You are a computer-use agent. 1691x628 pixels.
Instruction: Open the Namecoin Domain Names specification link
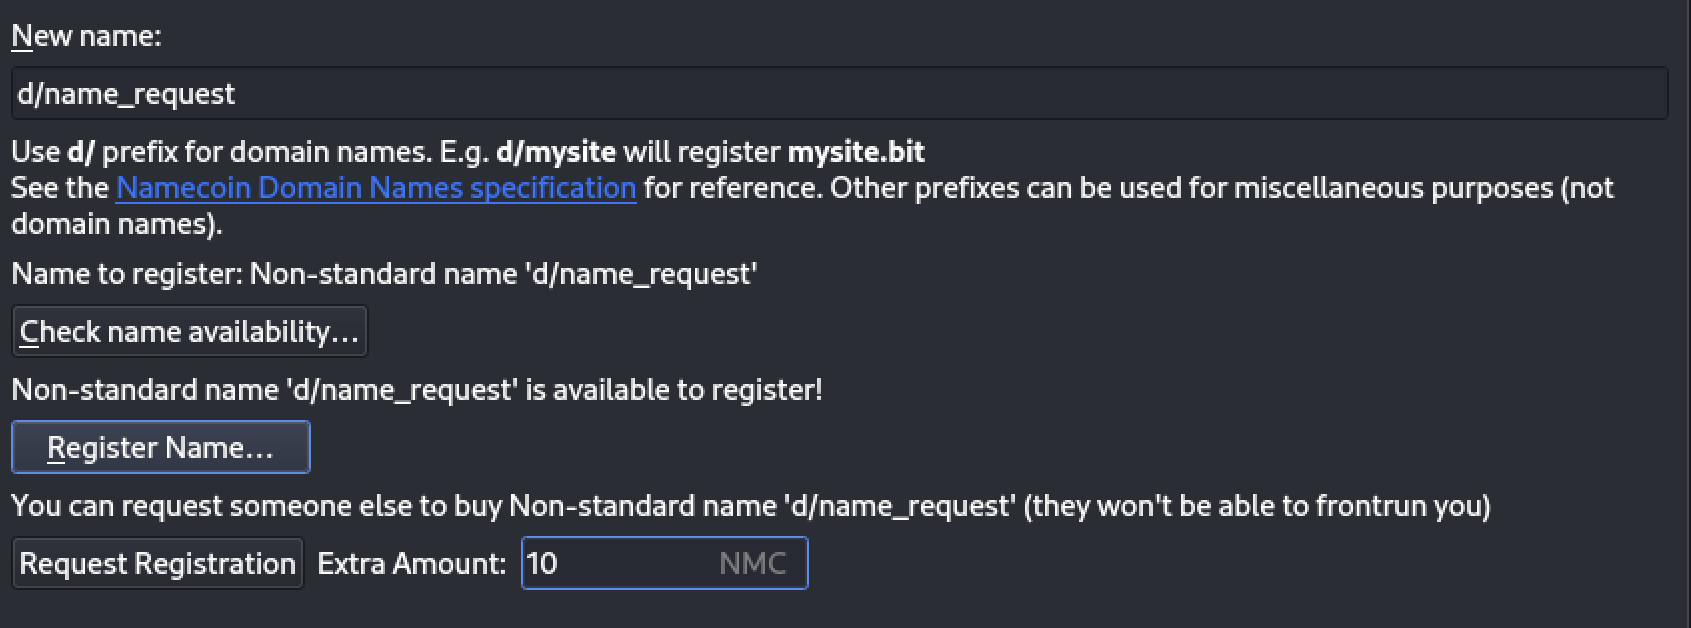375,187
